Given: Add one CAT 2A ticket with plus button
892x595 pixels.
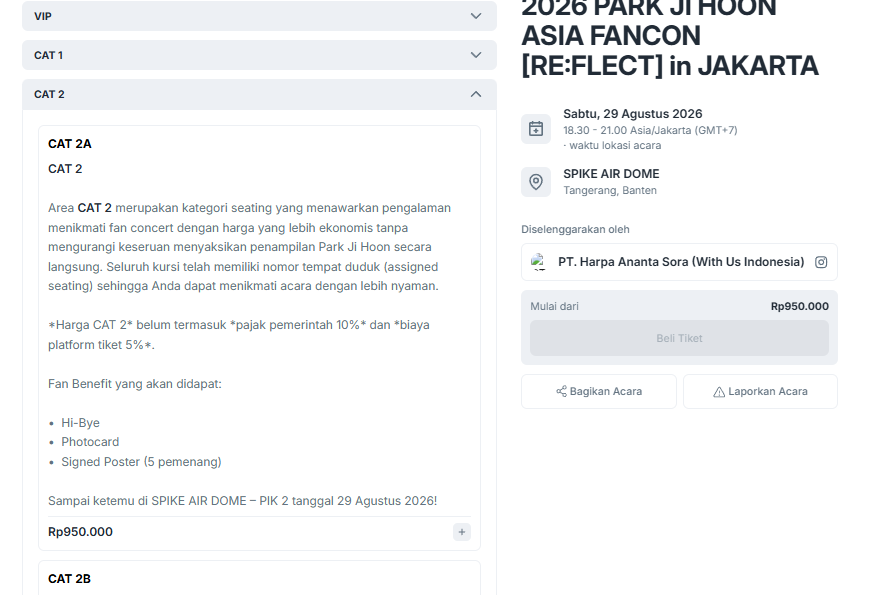Looking at the screenshot, I should click(x=462, y=532).
